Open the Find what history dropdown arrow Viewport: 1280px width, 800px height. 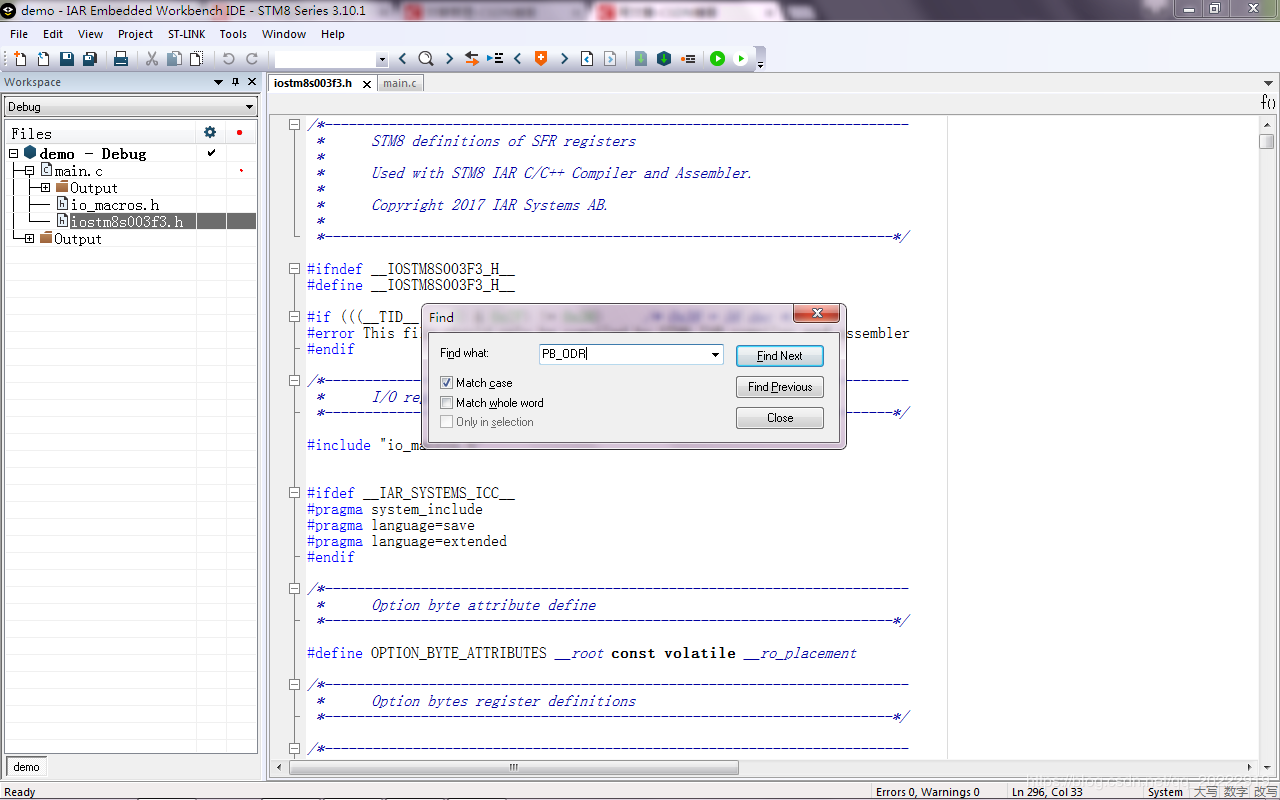[x=715, y=355]
